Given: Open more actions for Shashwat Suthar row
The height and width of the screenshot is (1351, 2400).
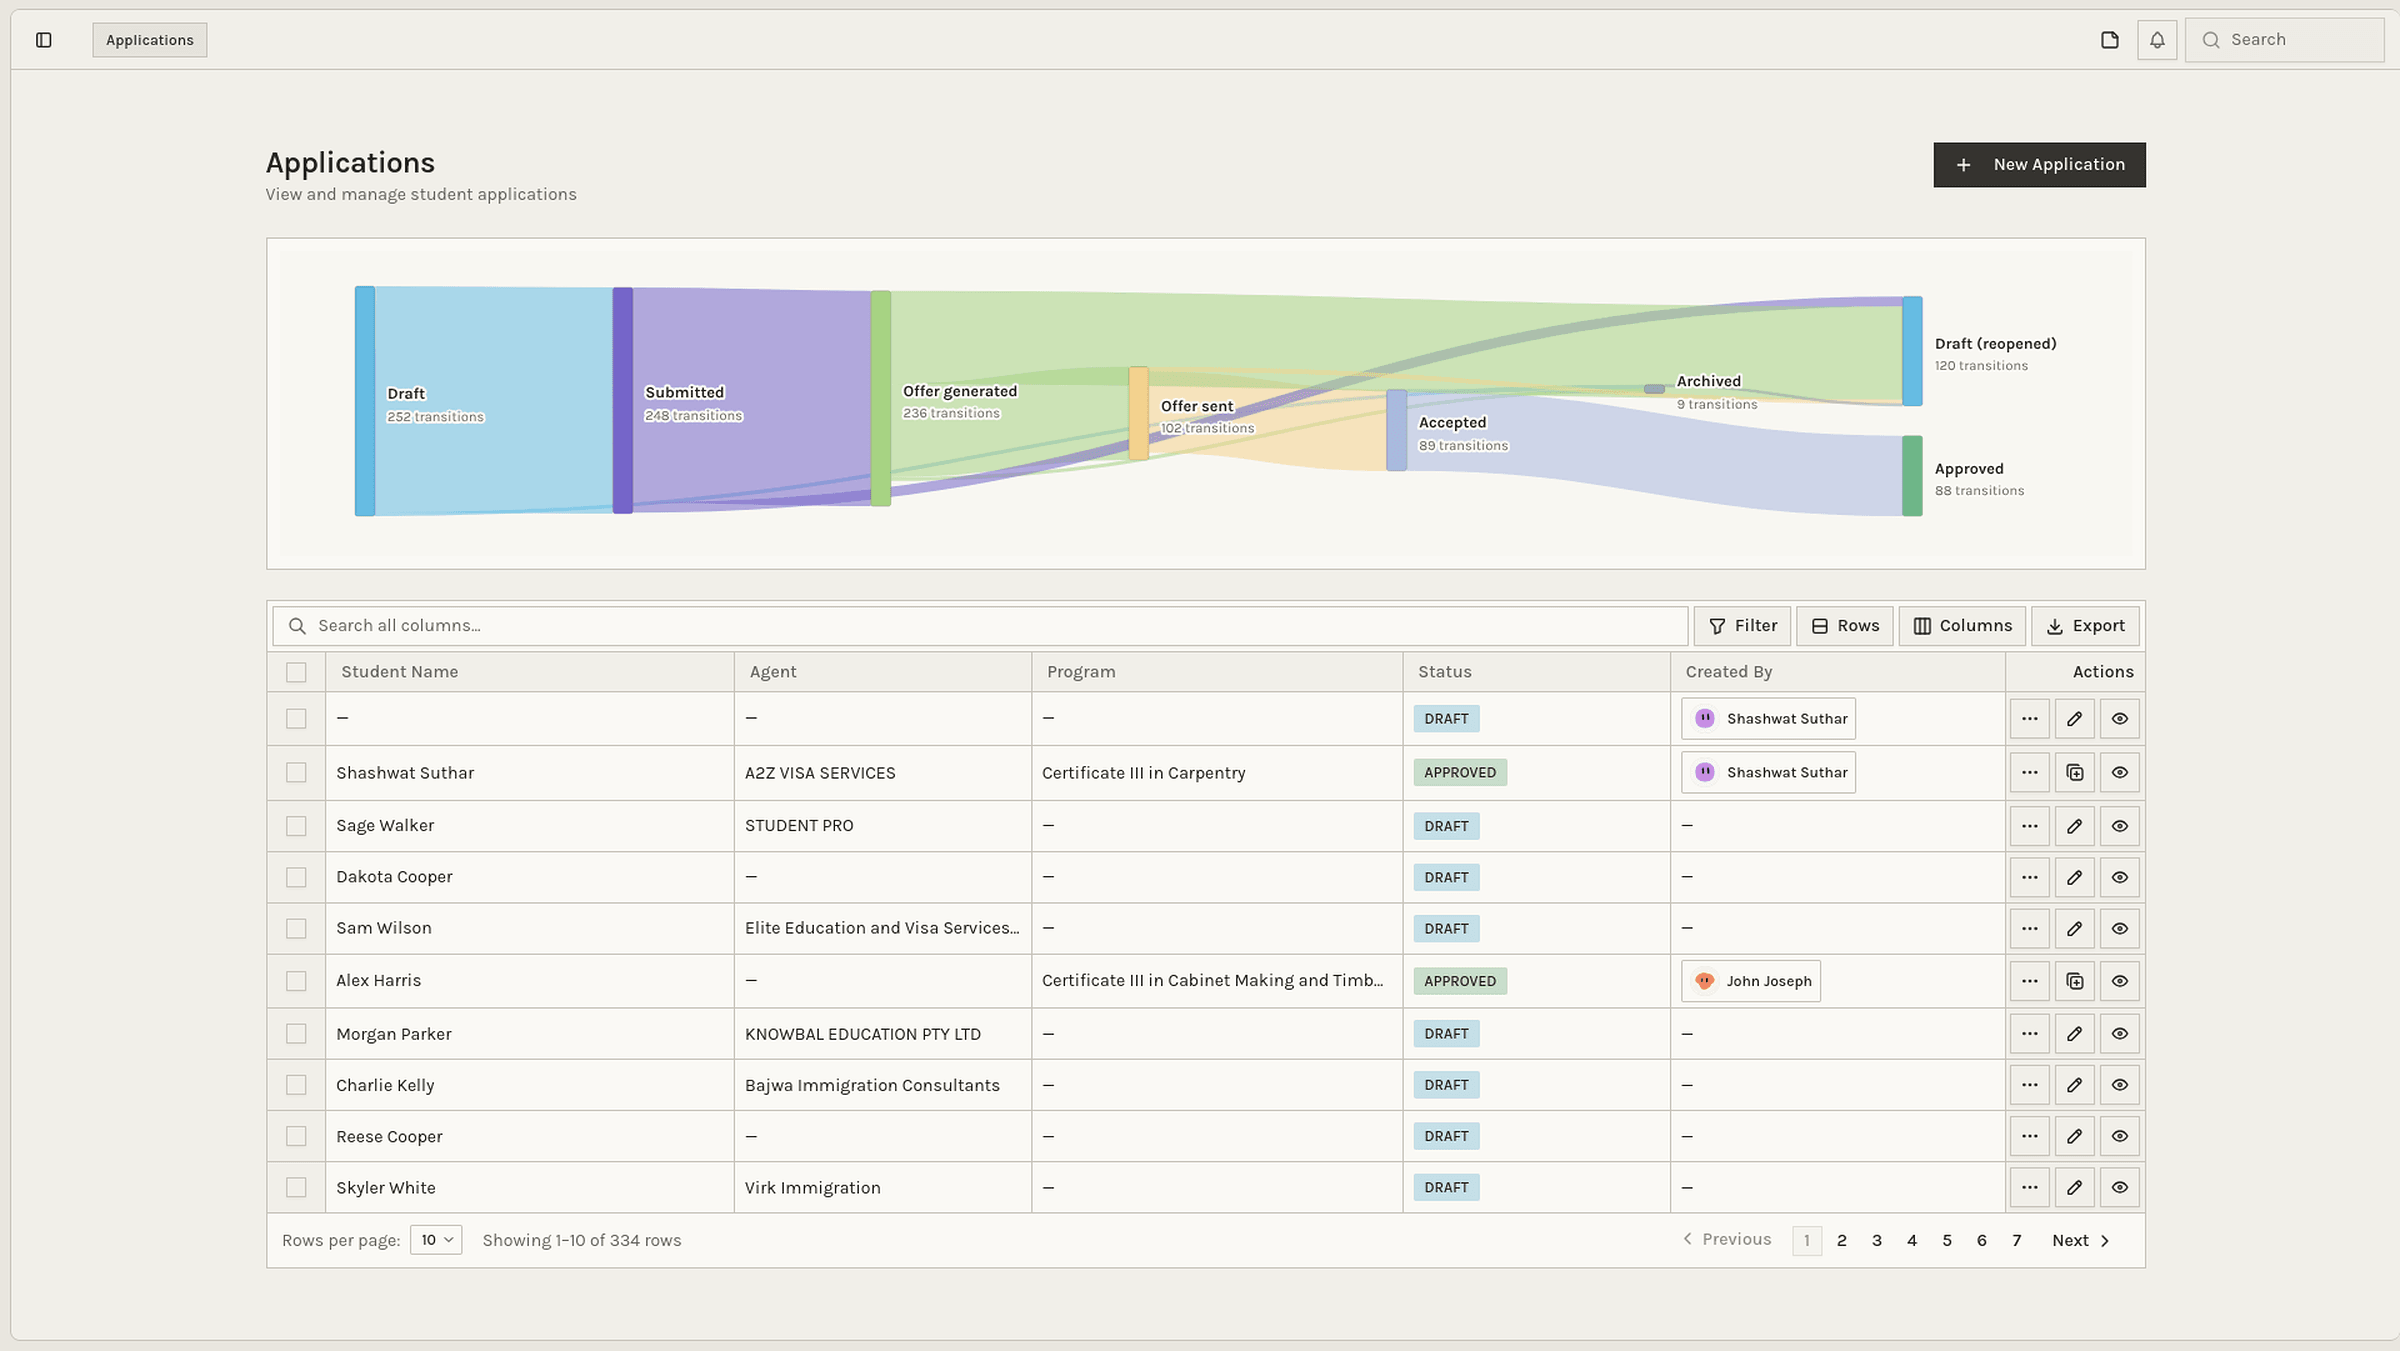Looking at the screenshot, I should 2029,773.
